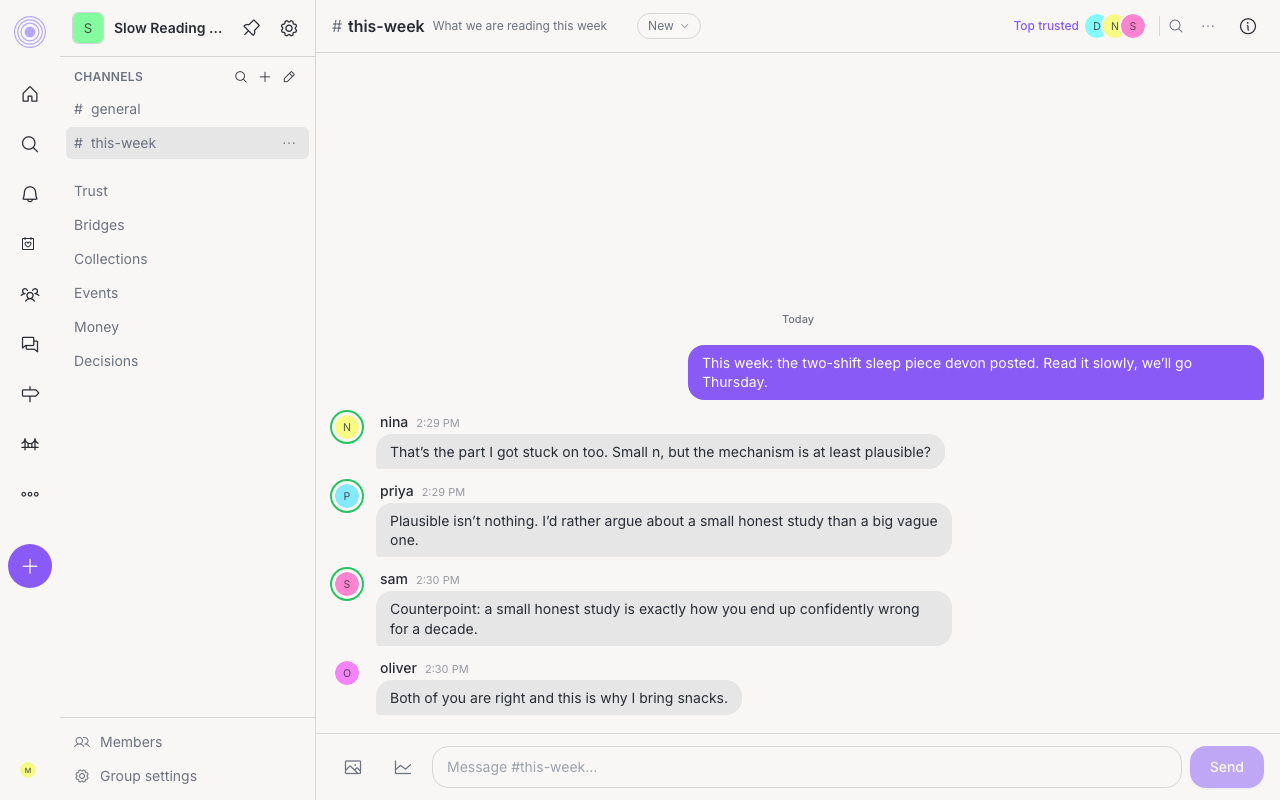Click the Slow Reading group avatar
This screenshot has width=1280, height=800.
[x=88, y=28]
